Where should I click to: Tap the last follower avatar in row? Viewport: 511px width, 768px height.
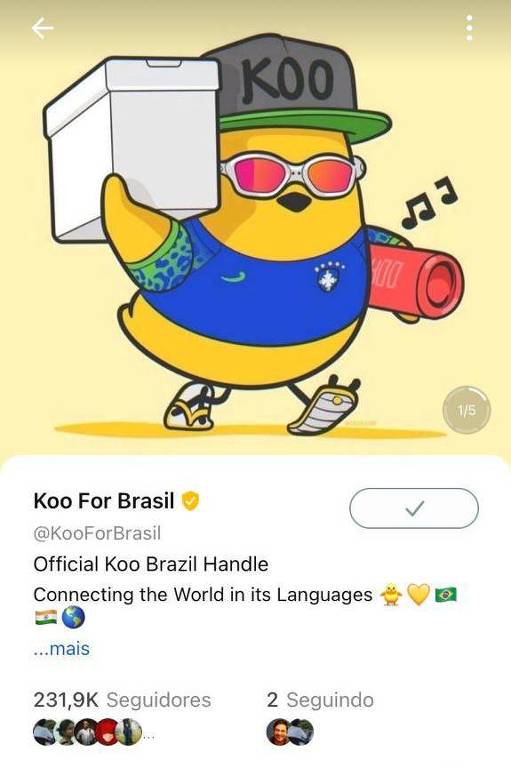(x=130, y=732)
